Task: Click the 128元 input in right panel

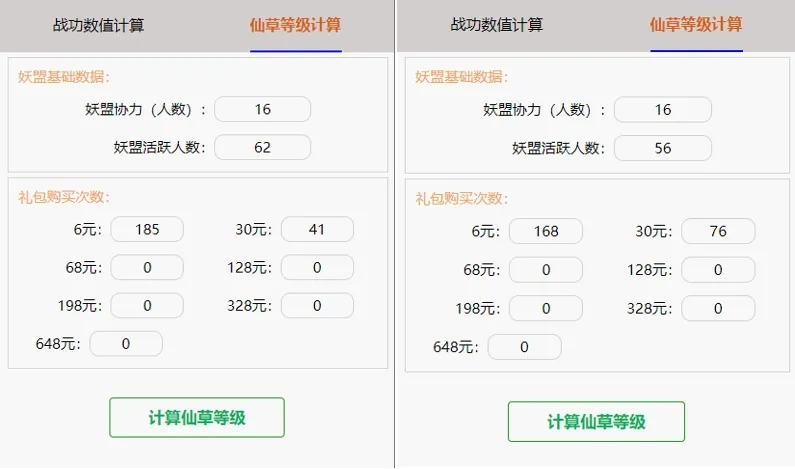Action: coord(717,270)
